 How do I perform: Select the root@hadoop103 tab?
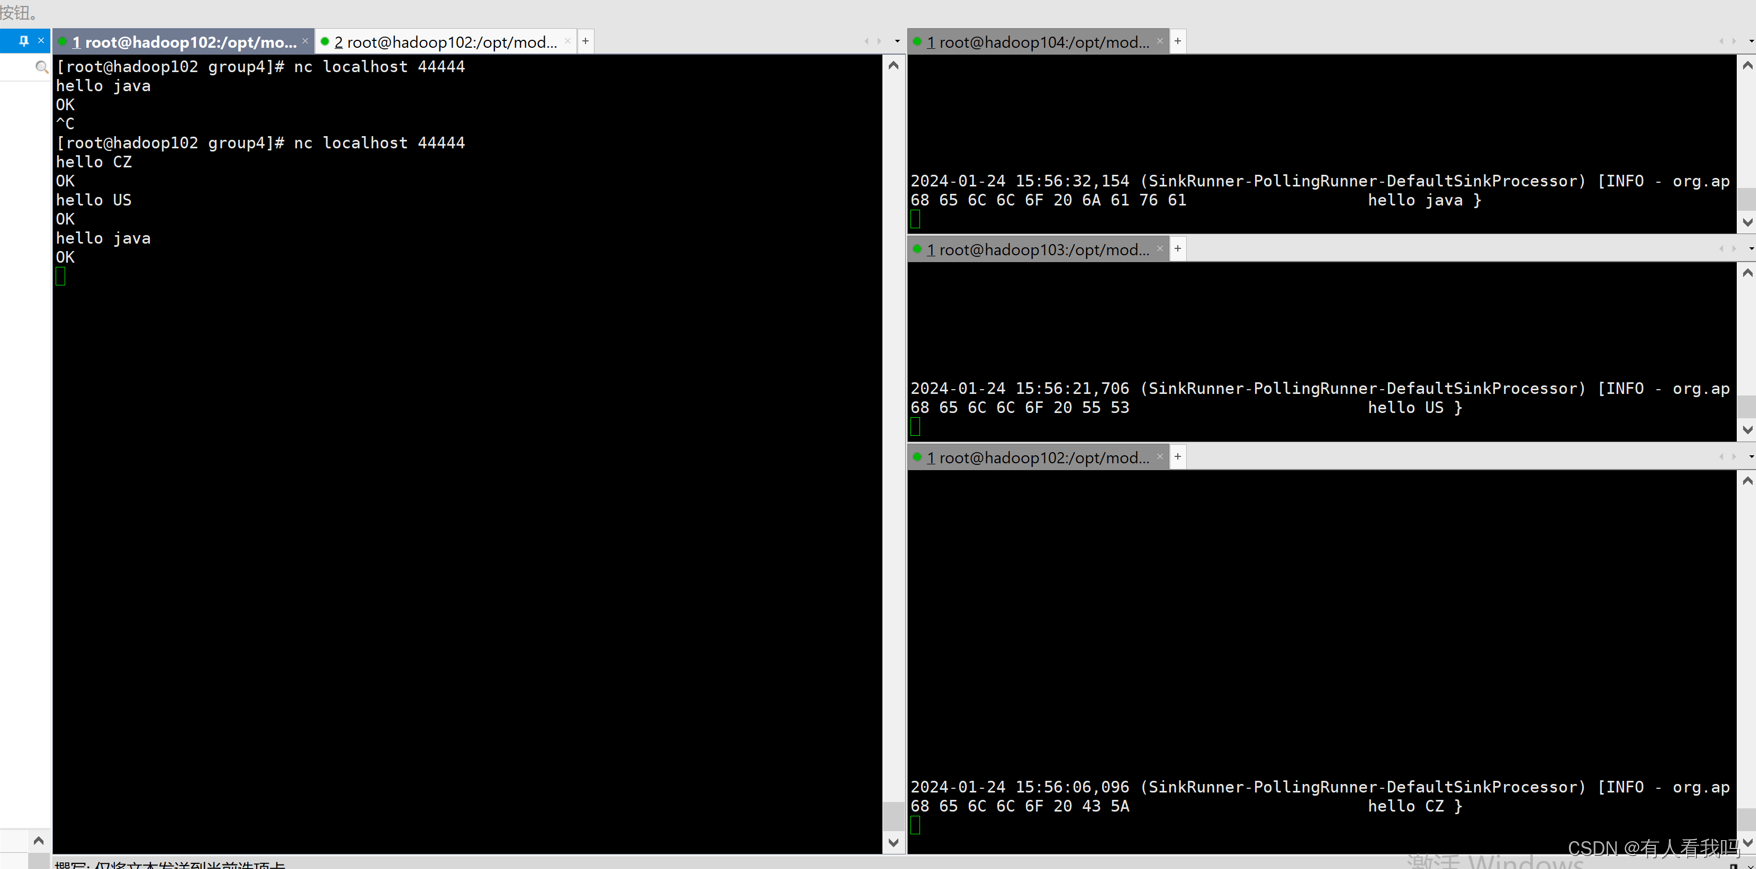point(1038,249)
